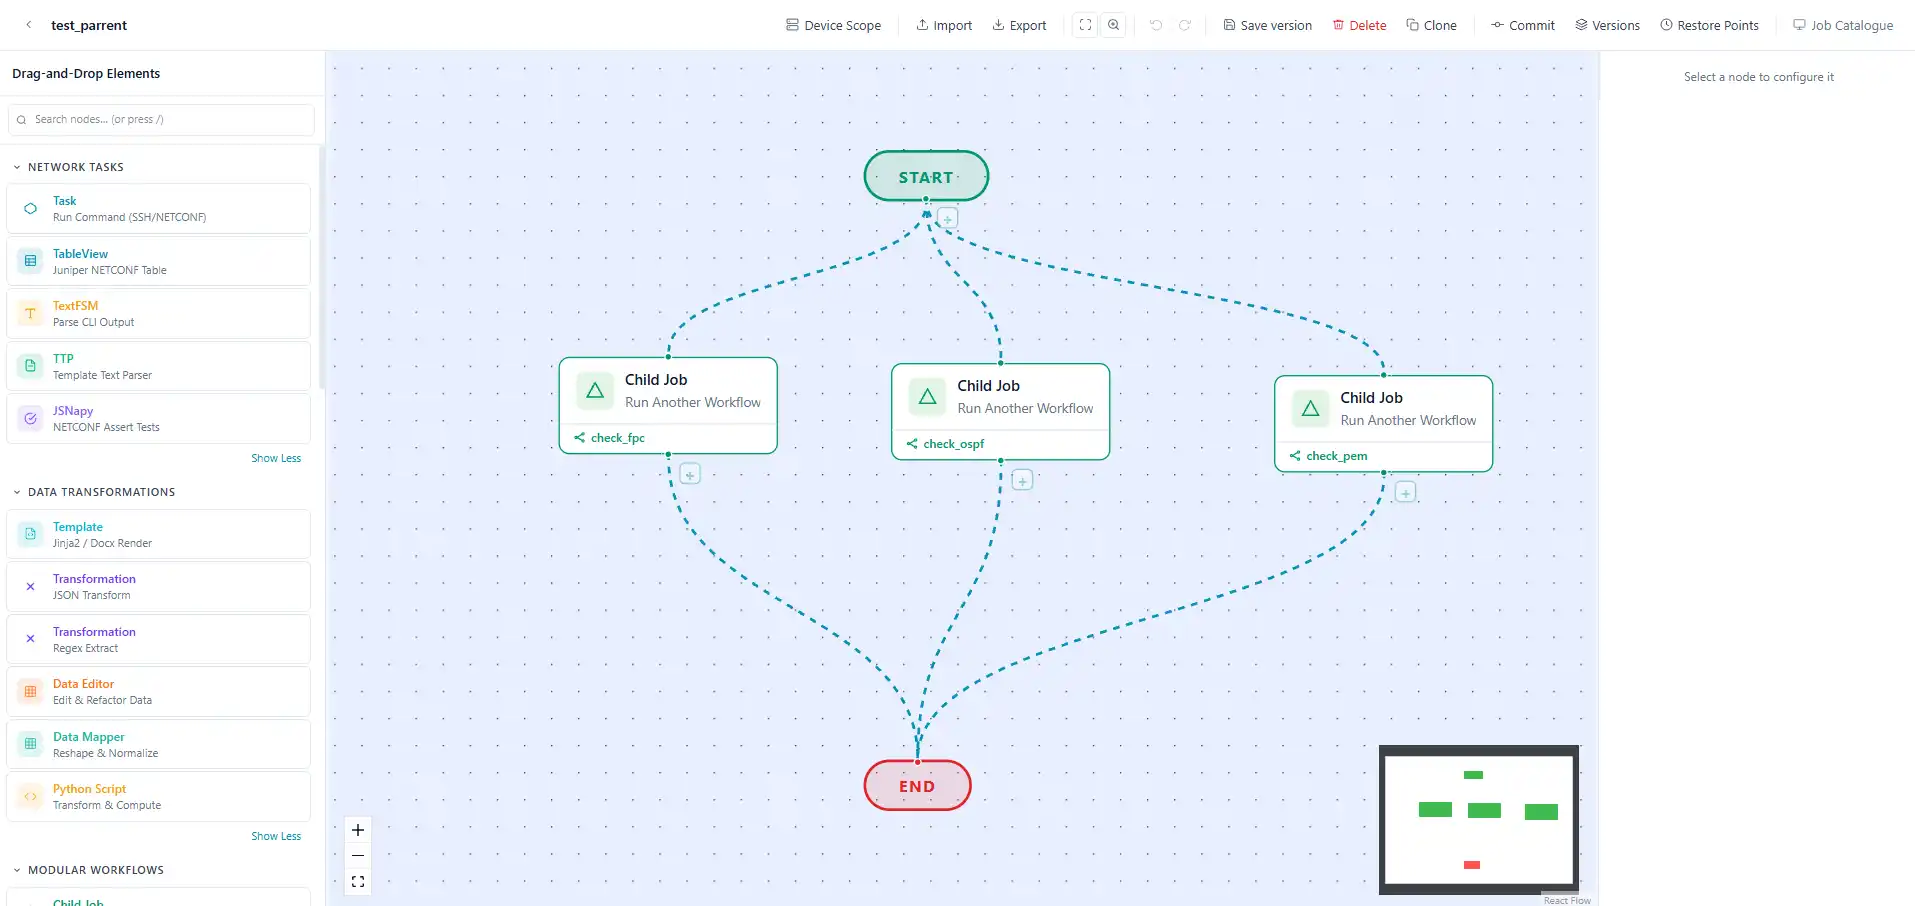Select the TextFSM element icon

tap(30, 314)
